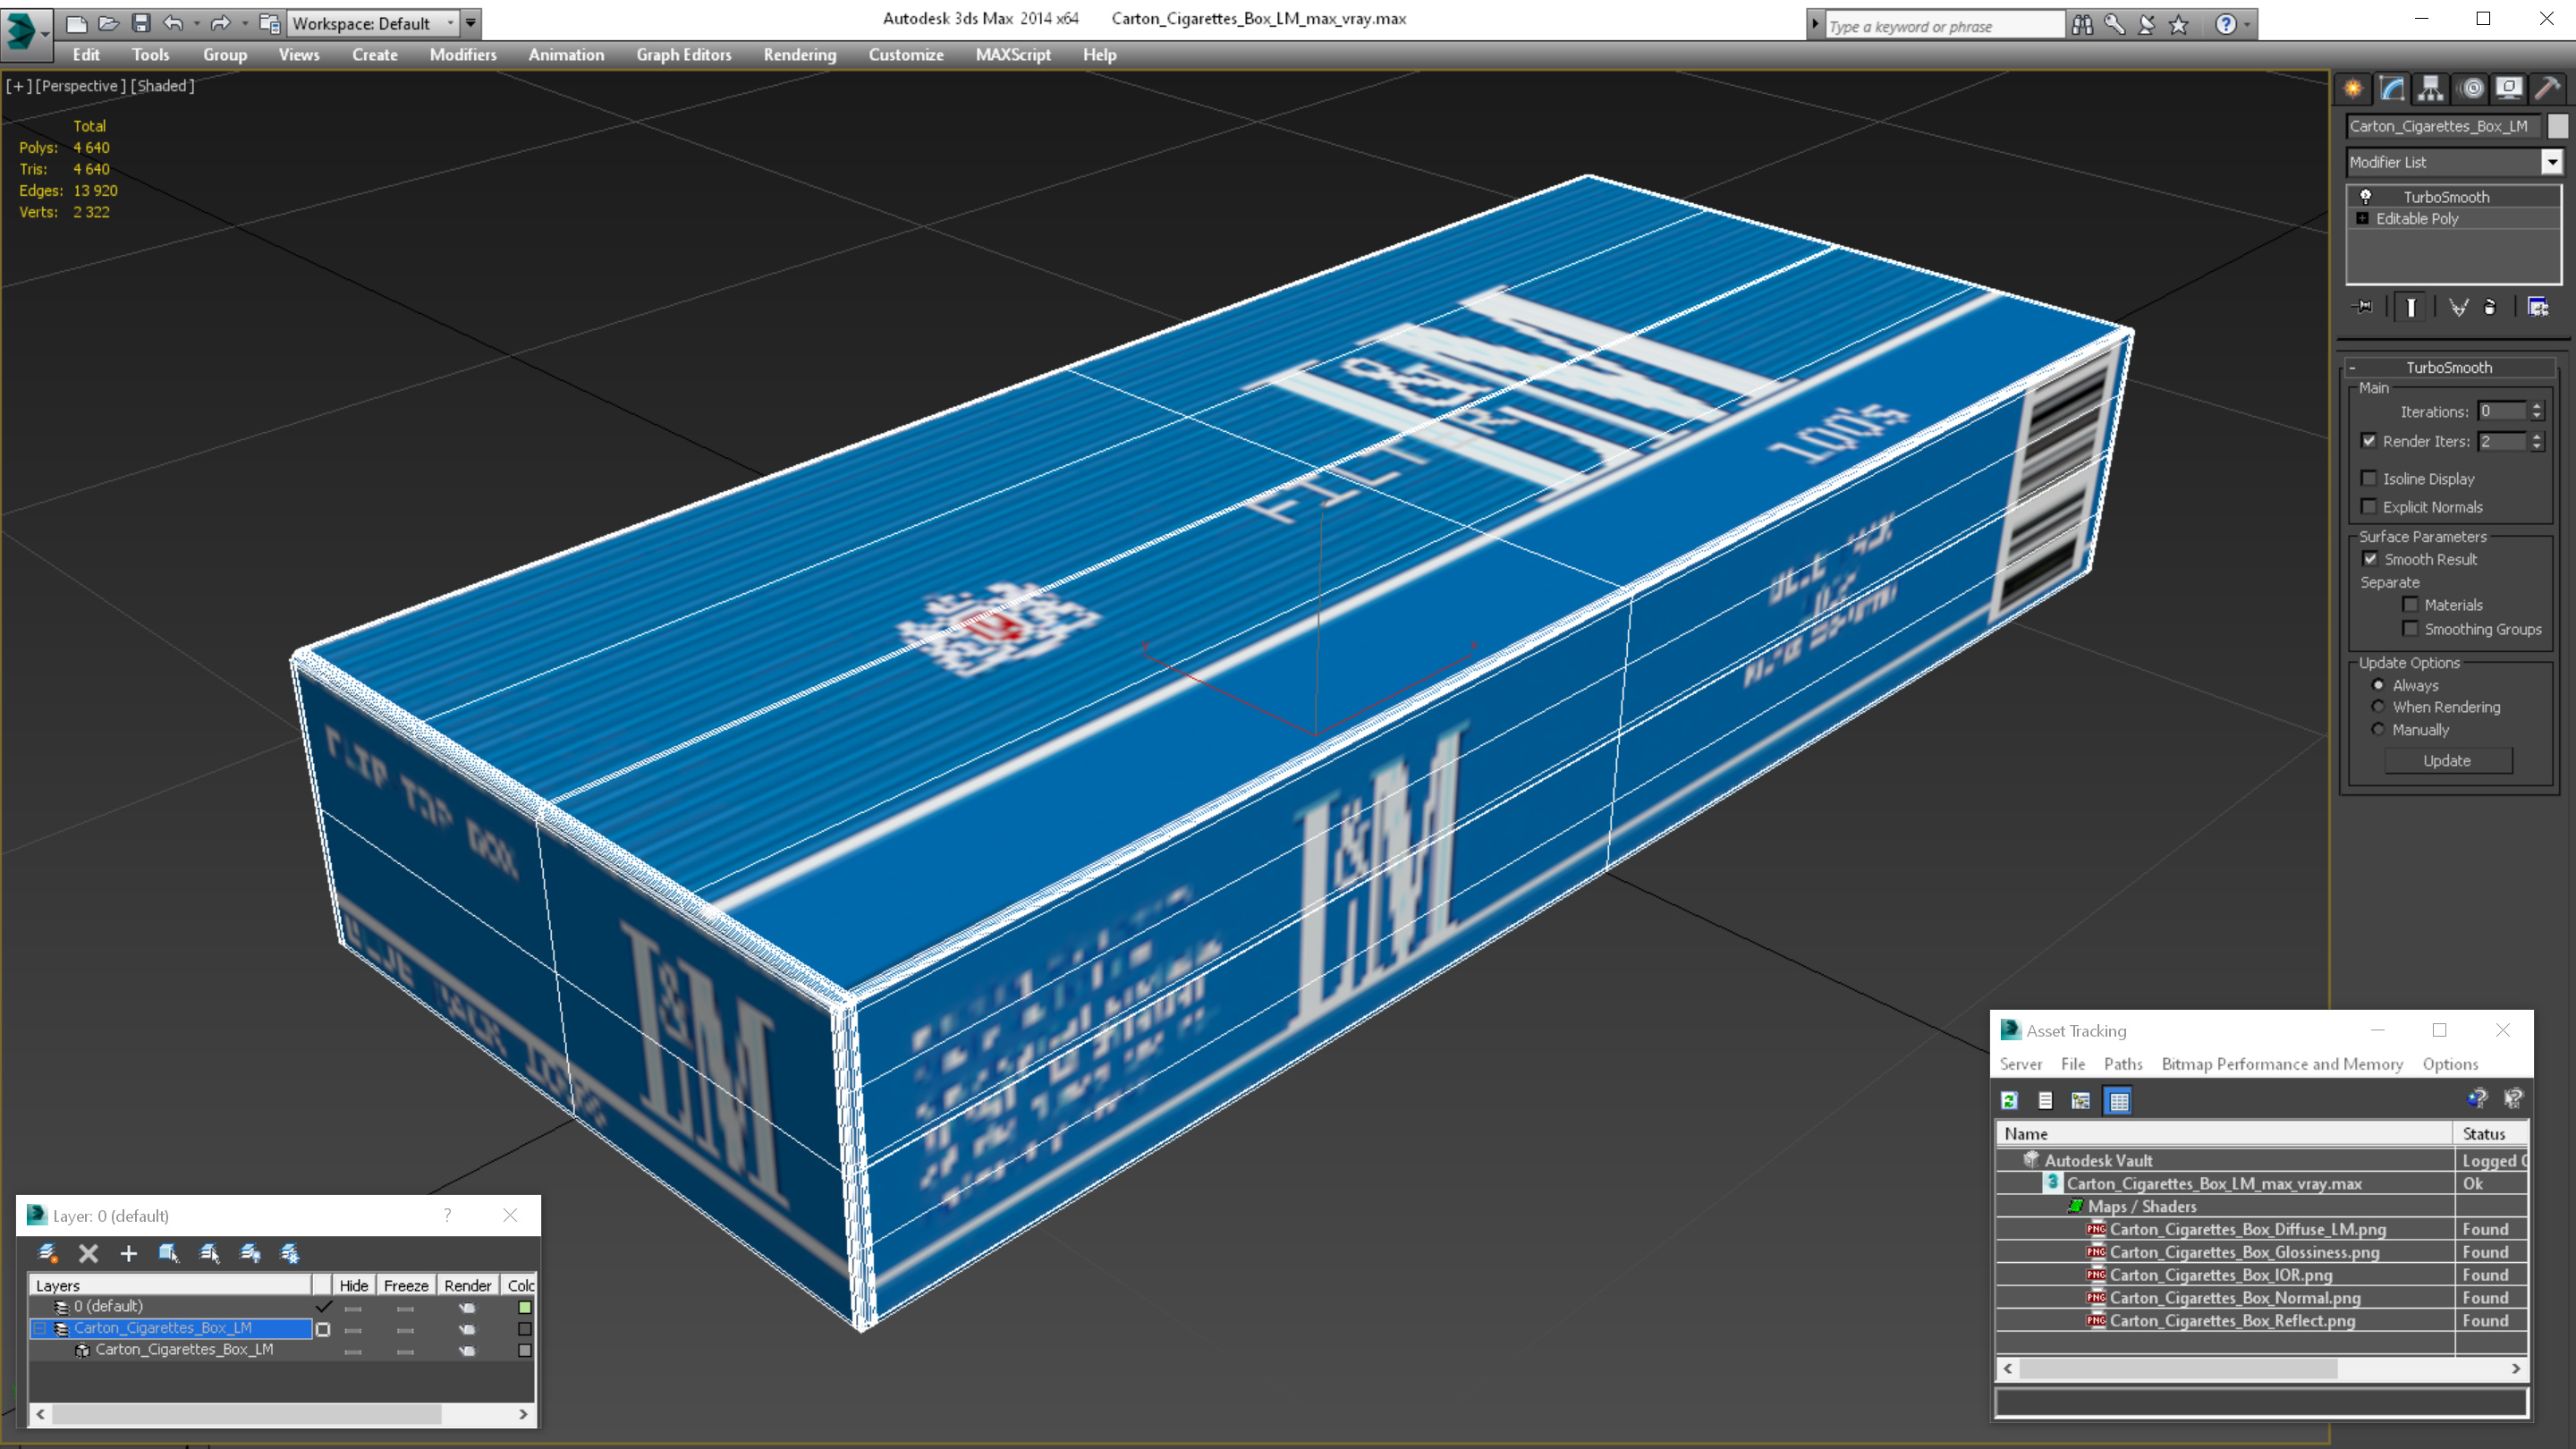Click Select Highlighted Objects and Layers icon

(168, 1253)
